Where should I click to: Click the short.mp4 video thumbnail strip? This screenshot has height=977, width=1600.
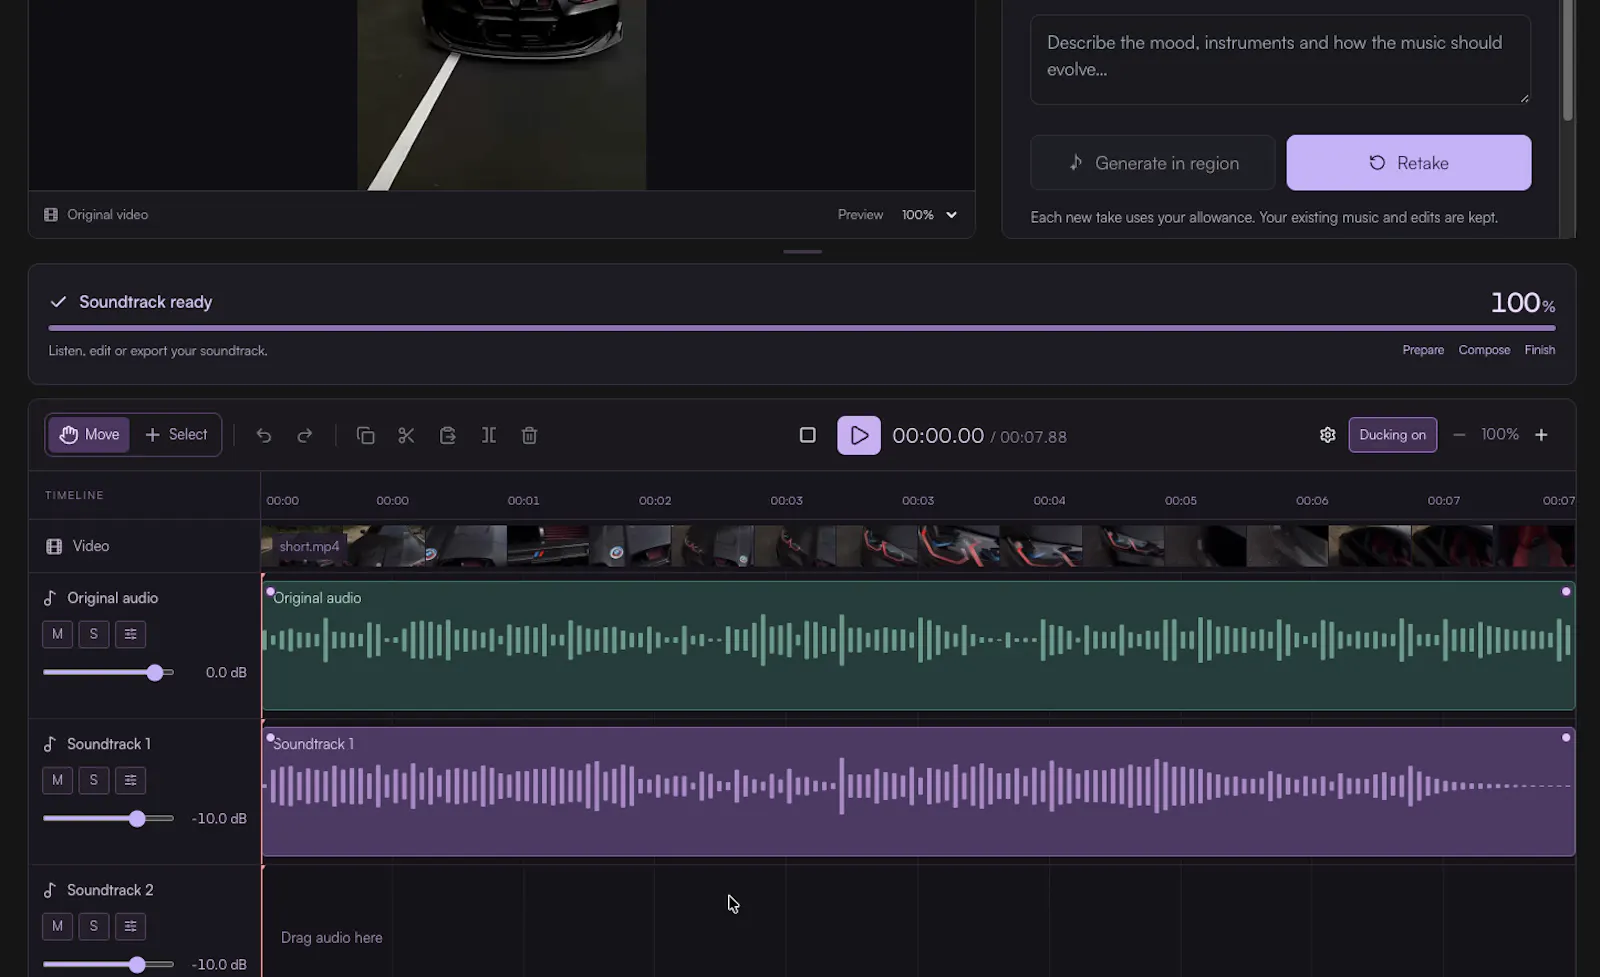(918, 546)
